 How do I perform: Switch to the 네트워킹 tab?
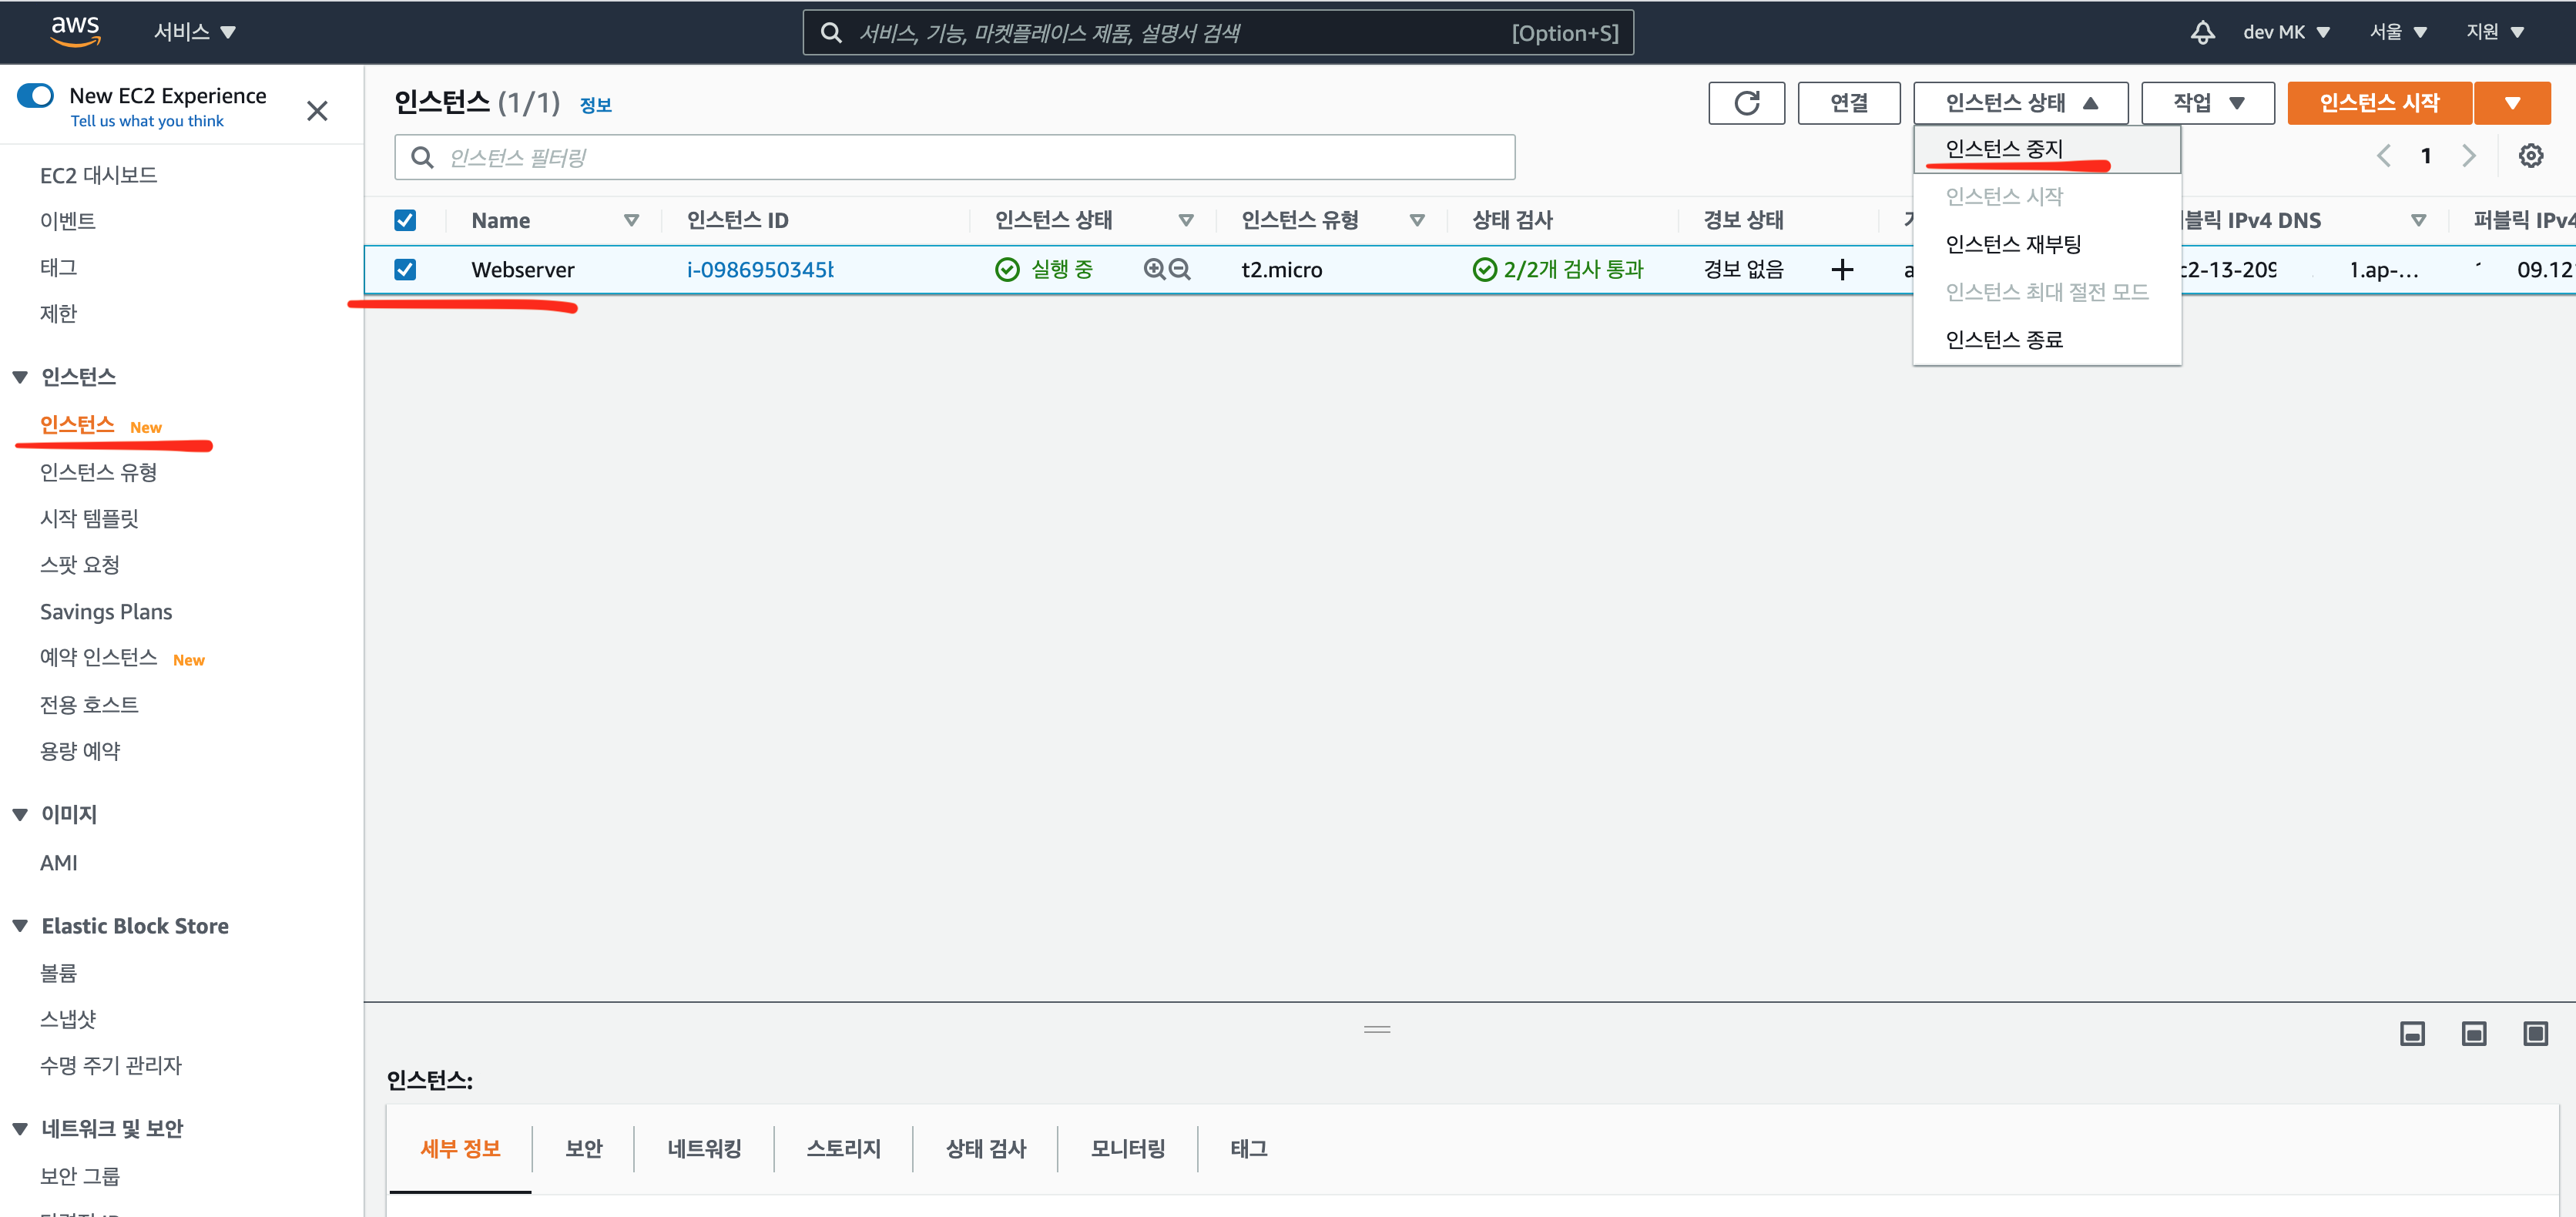704,1148
